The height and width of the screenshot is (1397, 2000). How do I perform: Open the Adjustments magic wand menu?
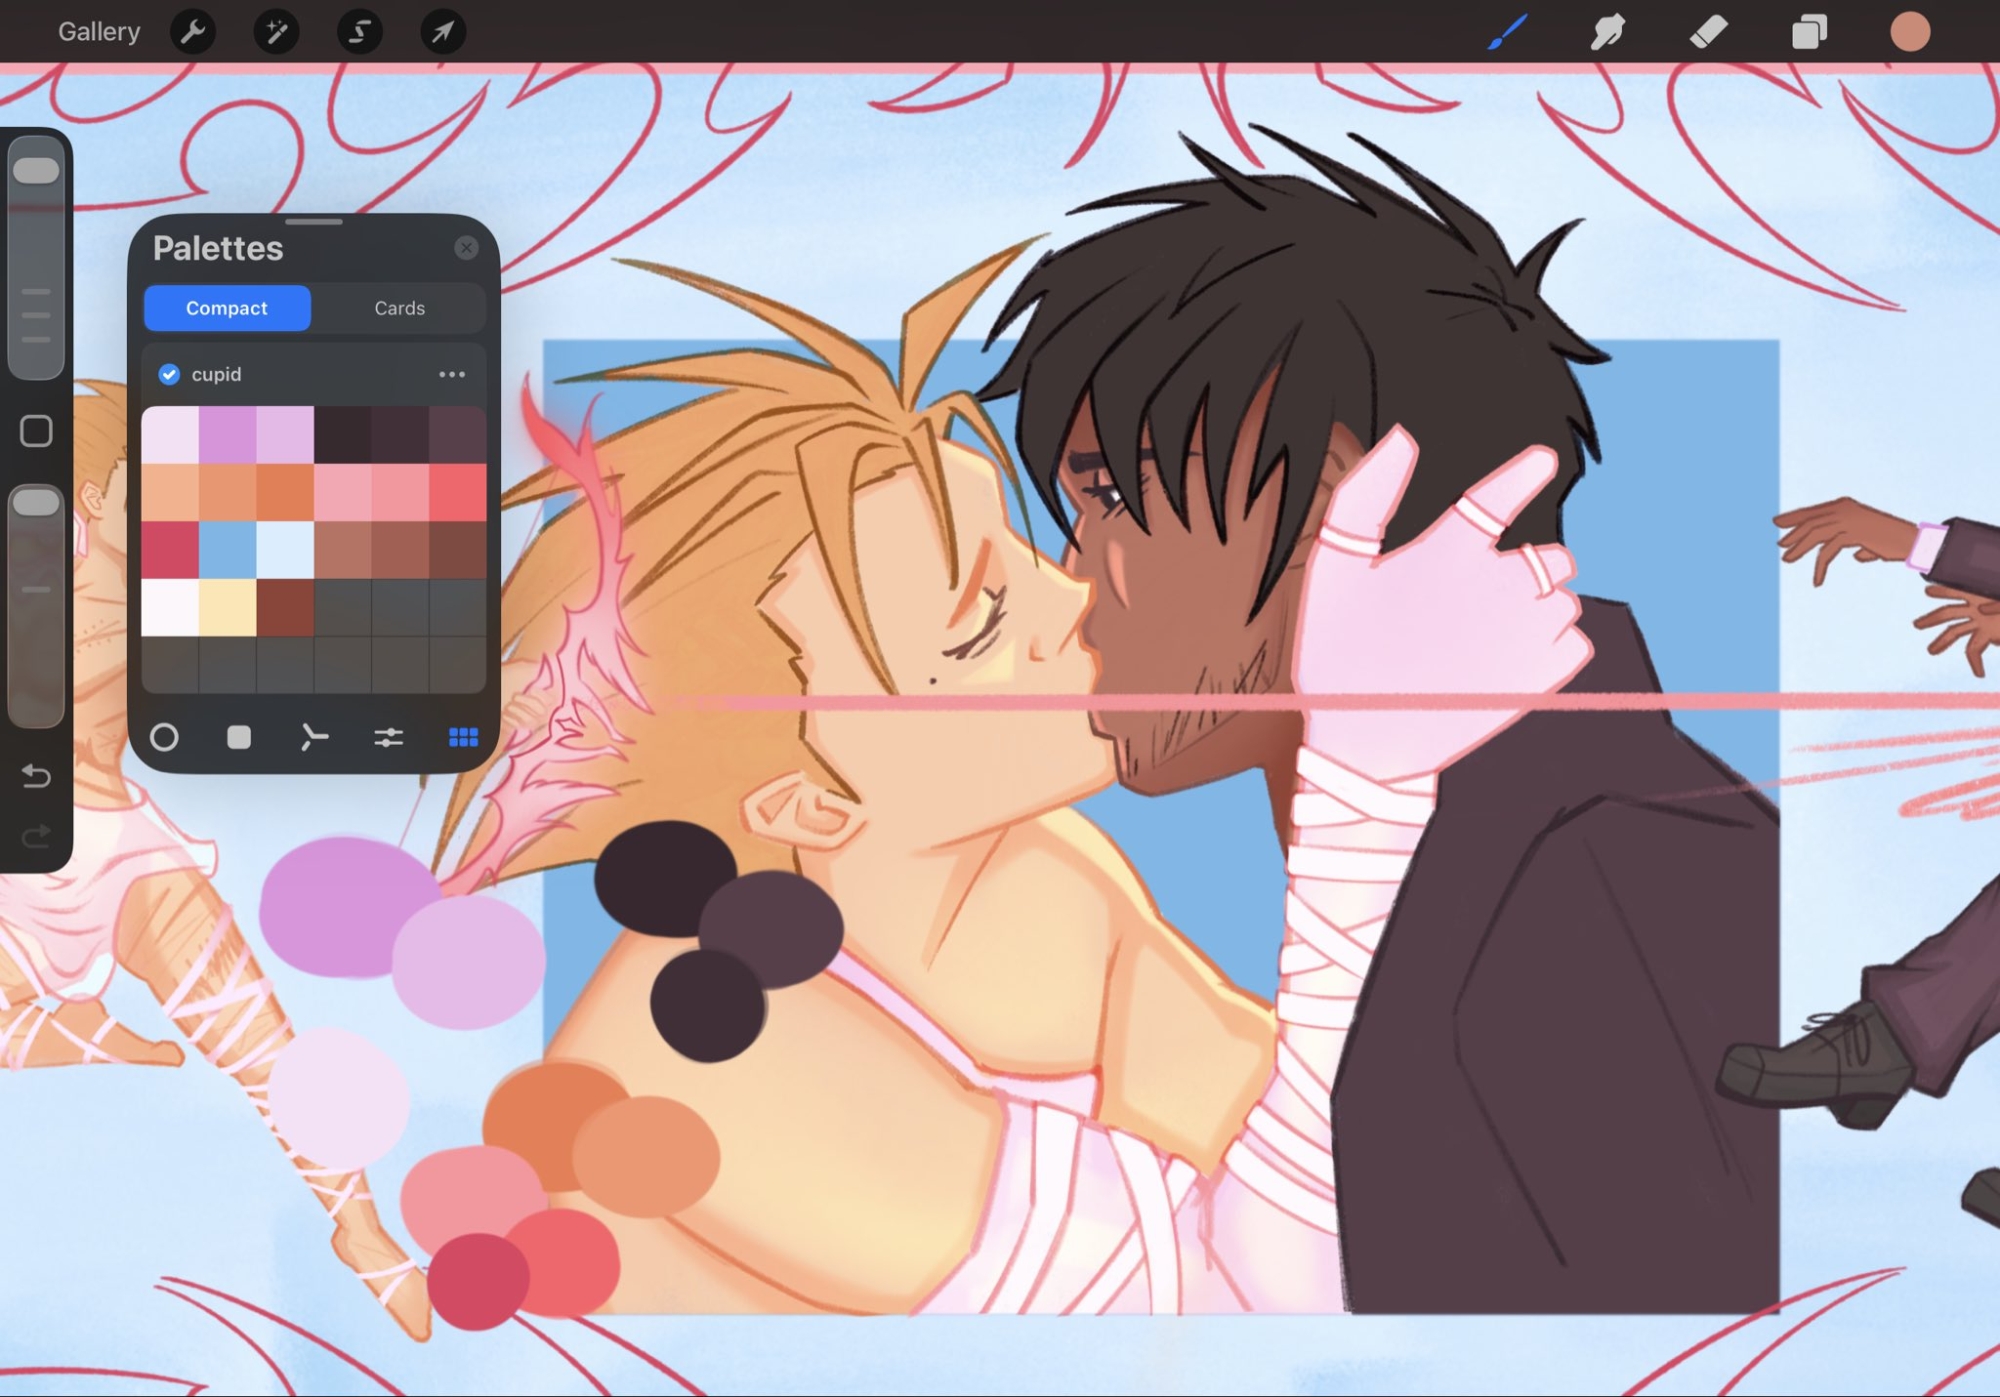(276, 32)
